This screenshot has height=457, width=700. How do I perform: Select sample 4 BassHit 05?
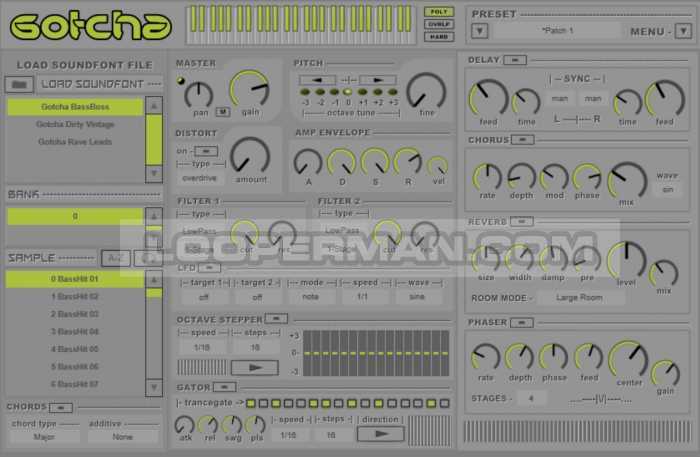(x=75, y=349)
